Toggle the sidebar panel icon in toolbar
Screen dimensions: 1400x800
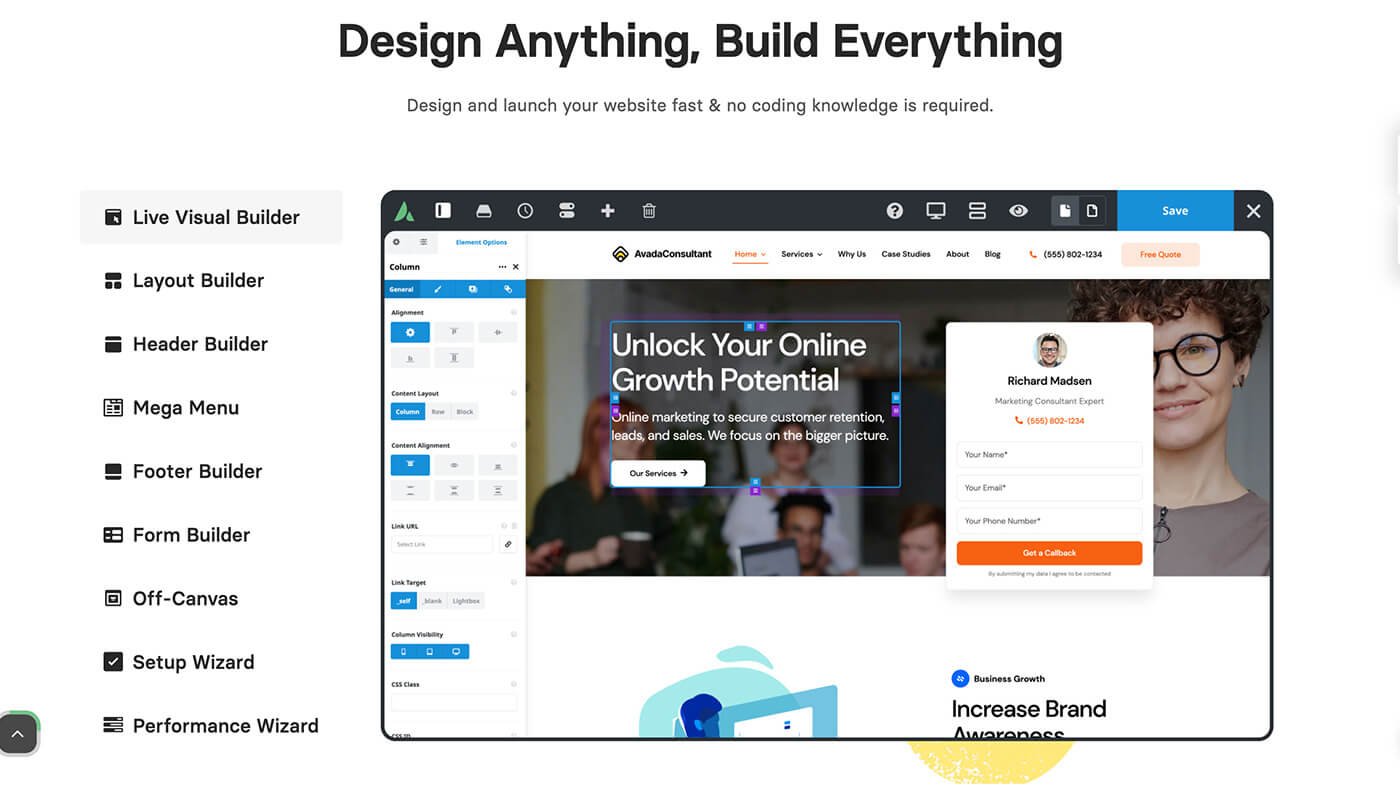pos(443,211)
